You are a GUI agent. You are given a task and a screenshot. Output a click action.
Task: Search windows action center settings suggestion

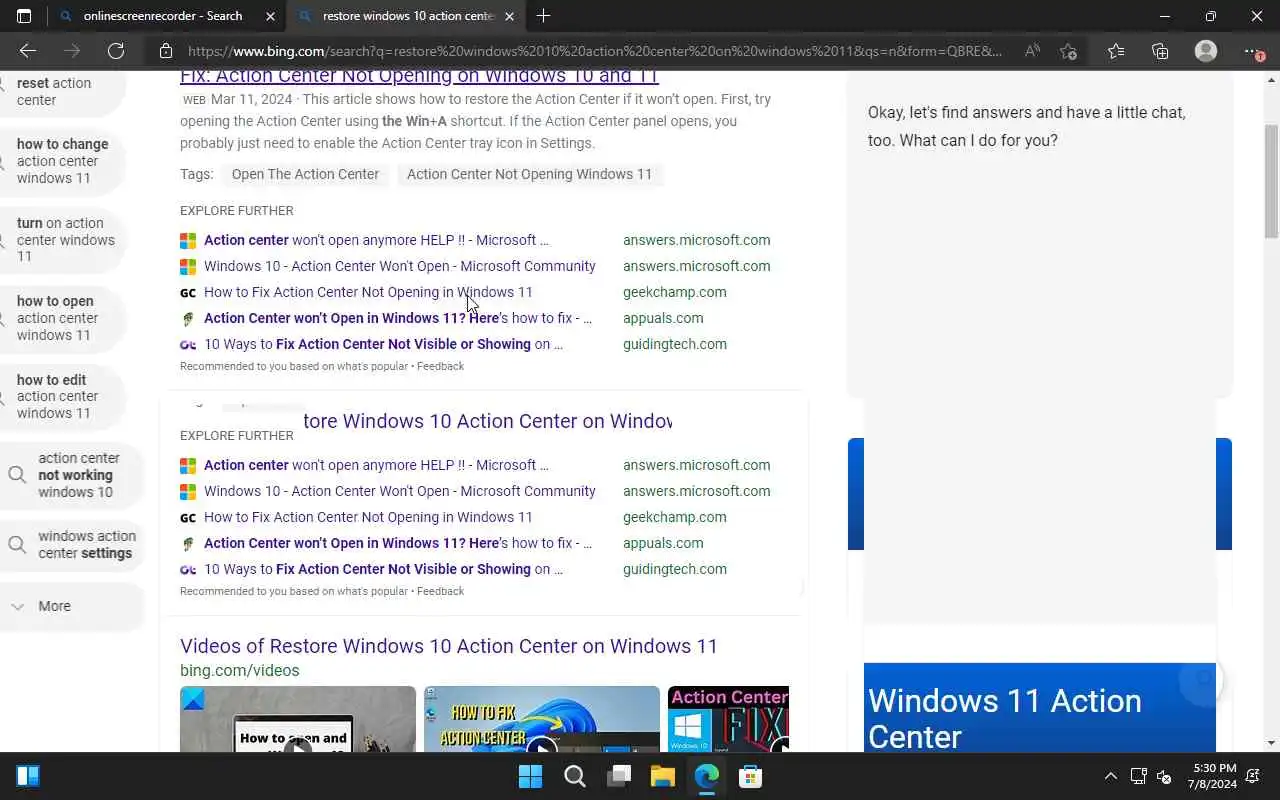[70, 545]
